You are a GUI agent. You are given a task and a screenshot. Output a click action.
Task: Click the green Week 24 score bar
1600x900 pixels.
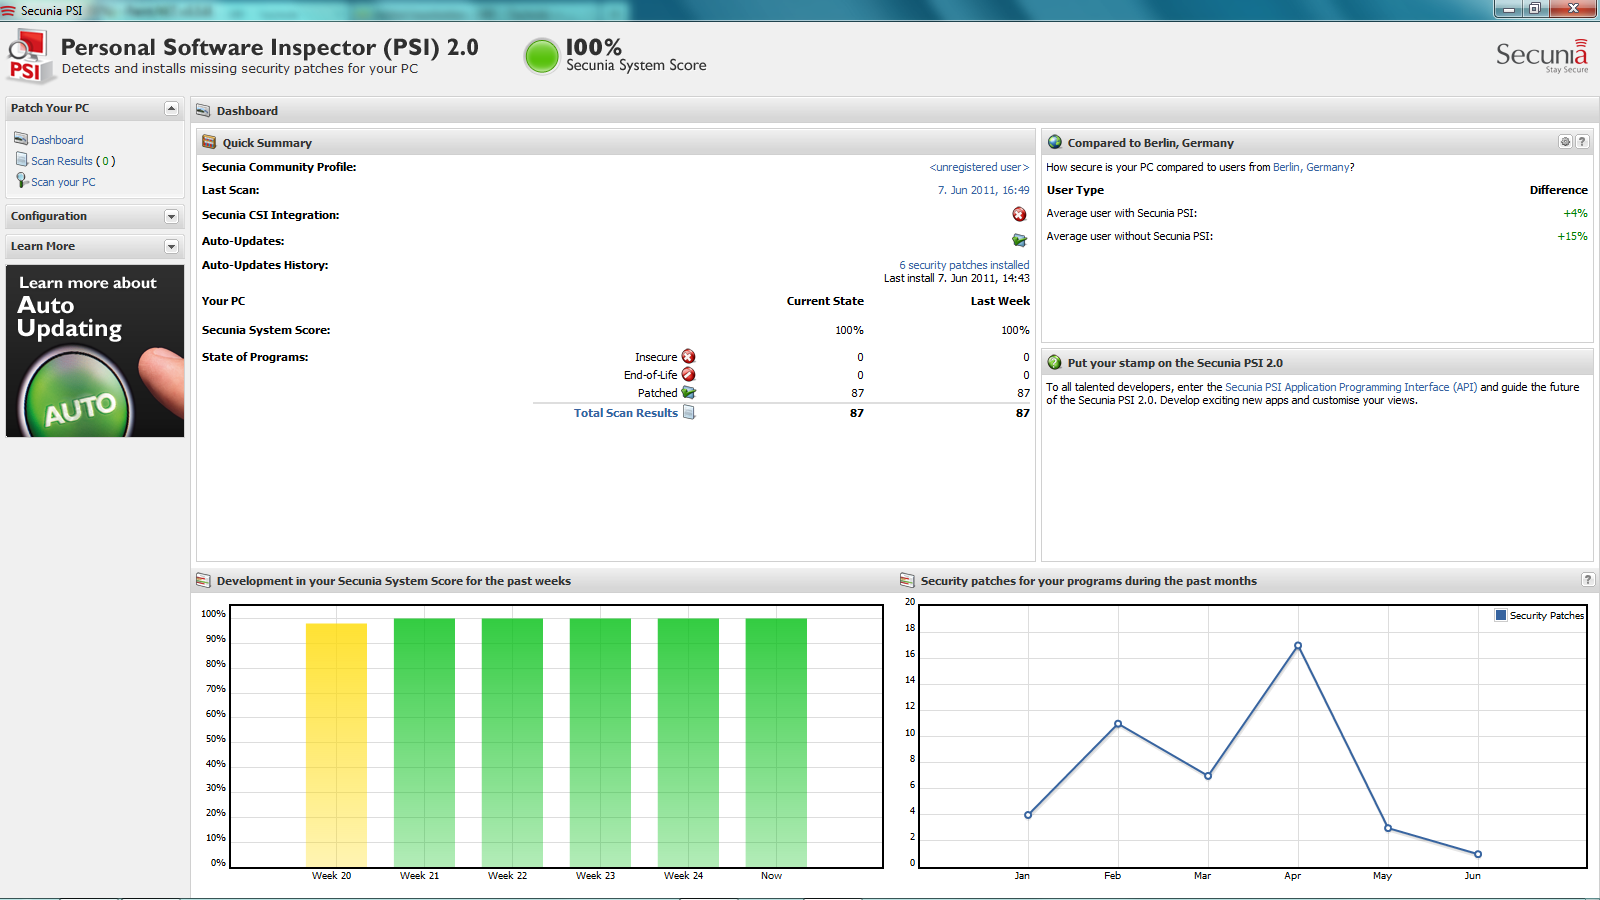(688, 742)
